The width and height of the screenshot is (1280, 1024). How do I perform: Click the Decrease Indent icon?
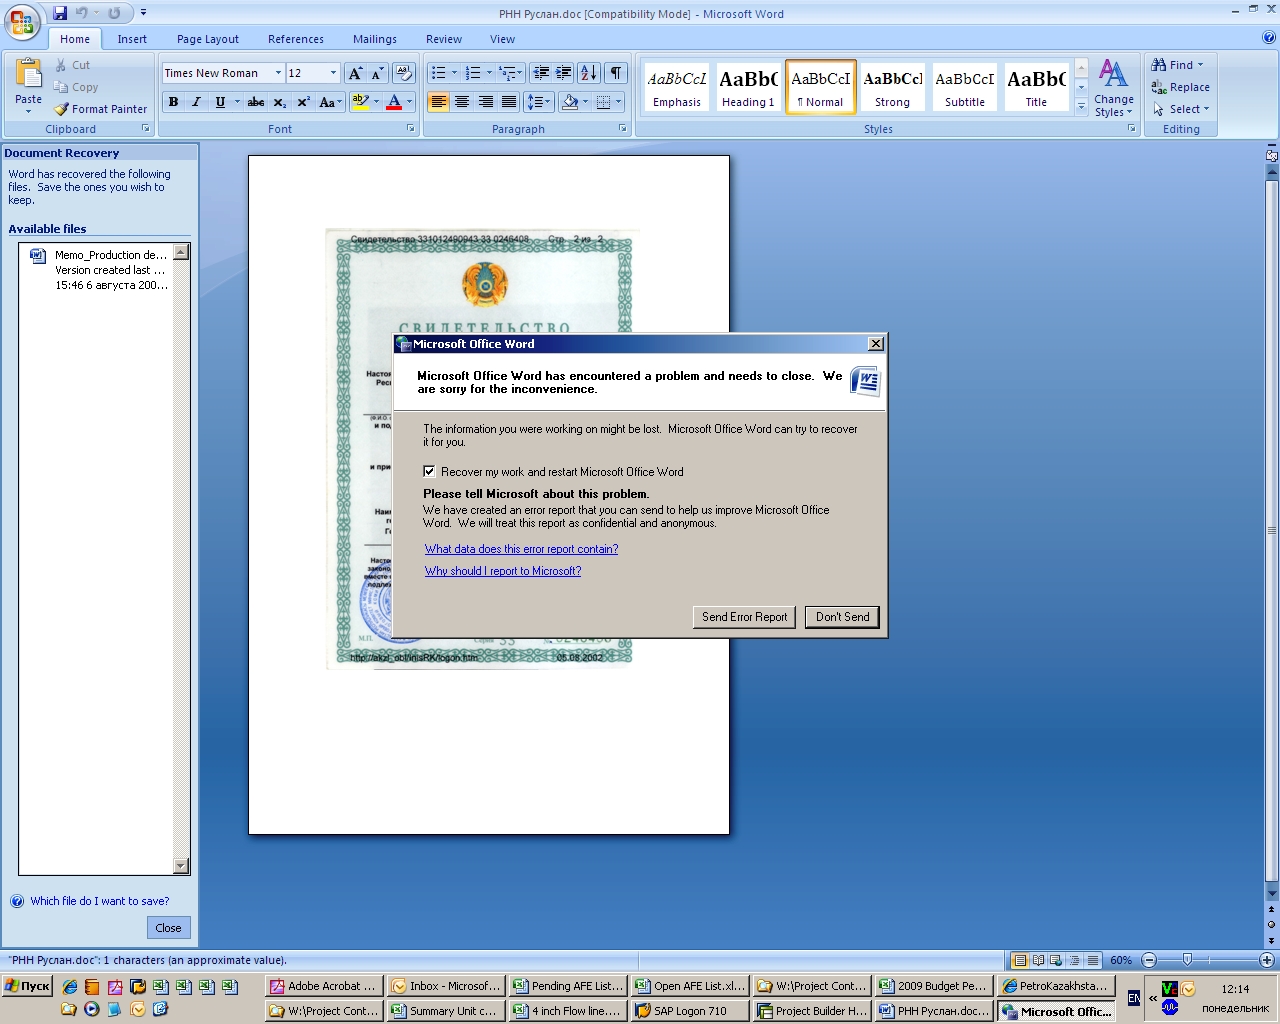point(541,73)
